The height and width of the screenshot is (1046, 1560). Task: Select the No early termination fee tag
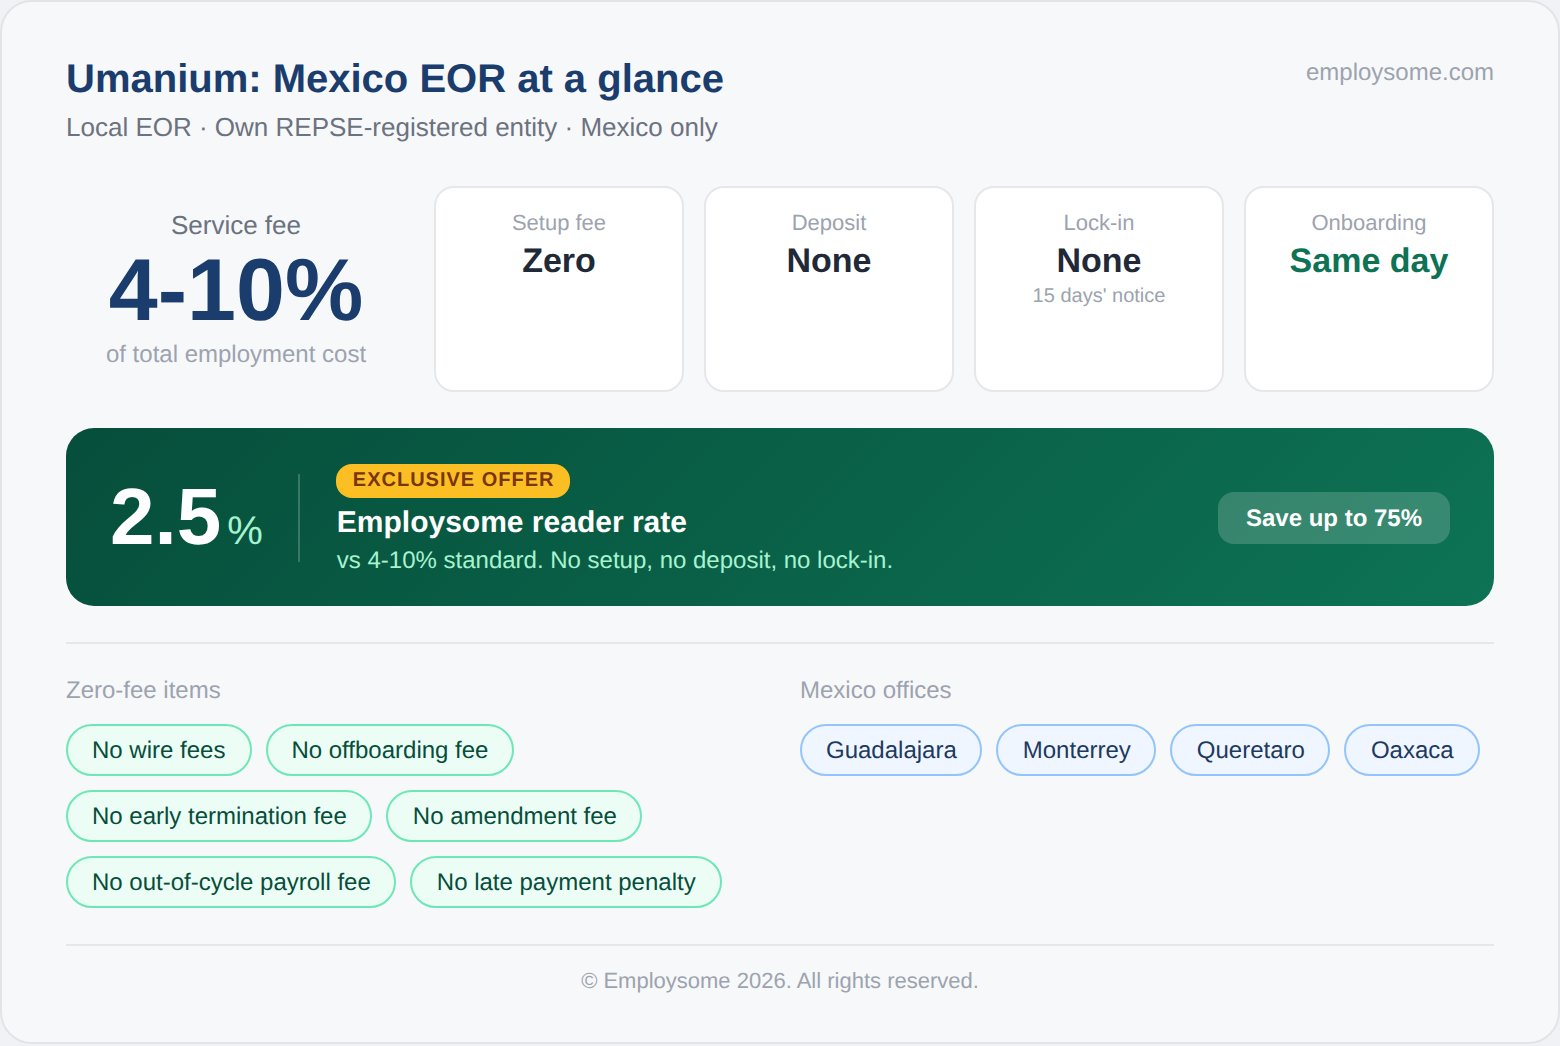(219, 816)
